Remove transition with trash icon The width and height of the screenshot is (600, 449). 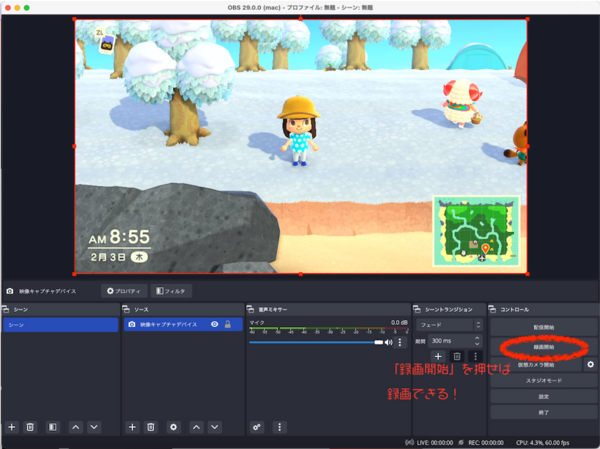coord(457,357)
